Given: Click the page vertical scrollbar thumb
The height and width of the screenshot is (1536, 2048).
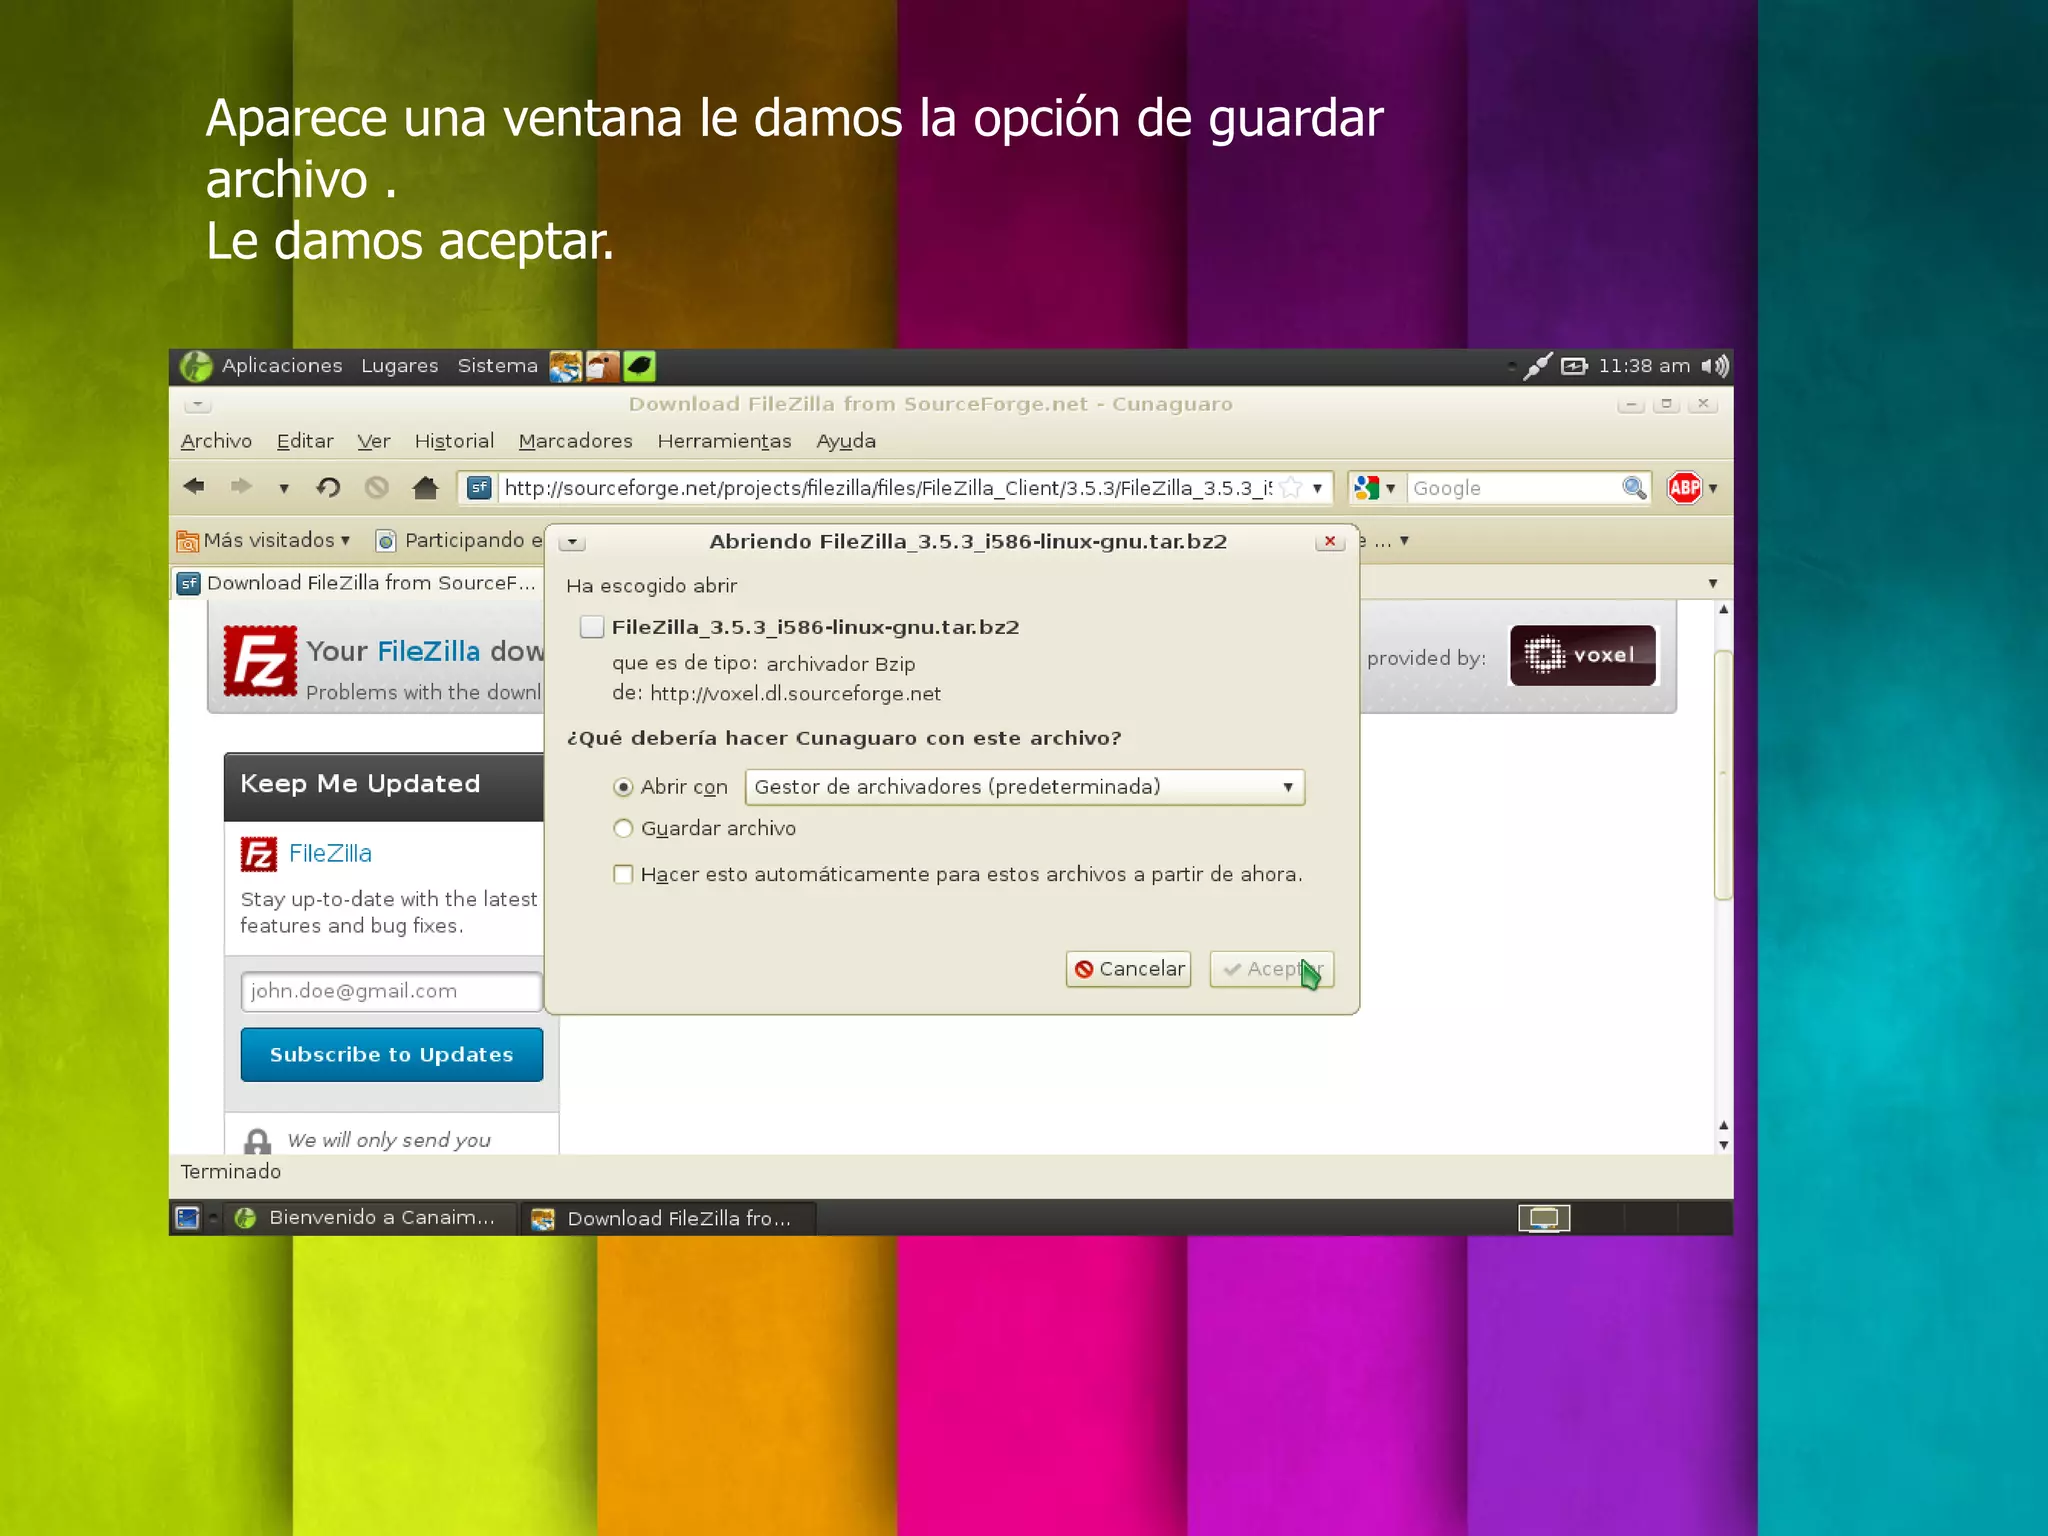Looking at the screenshot, I should click(x=1722, y=775).
